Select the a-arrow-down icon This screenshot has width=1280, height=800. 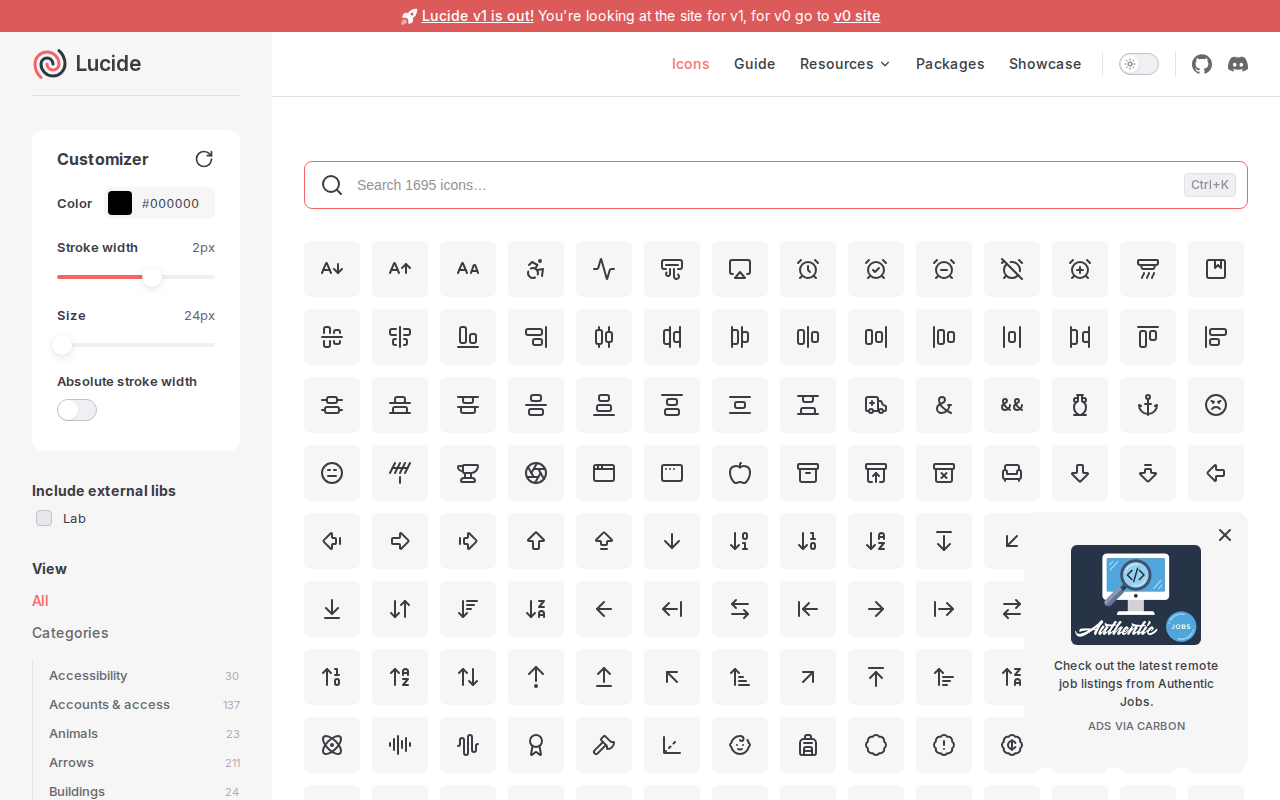click(x=332, y=269)
